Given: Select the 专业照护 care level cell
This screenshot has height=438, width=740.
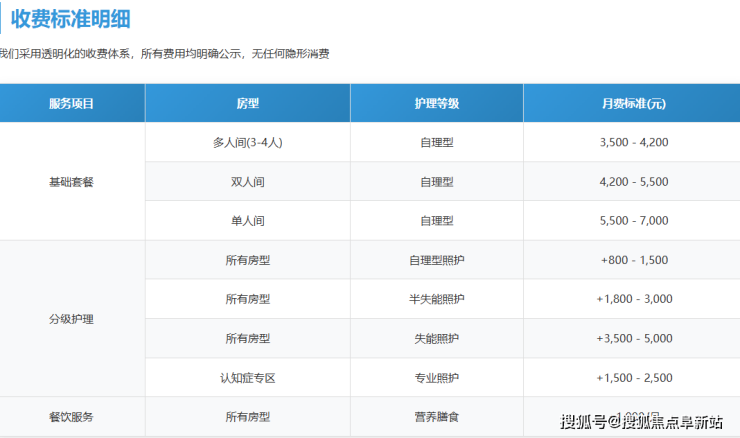Looking at the screenshot, I should [436, 378].
